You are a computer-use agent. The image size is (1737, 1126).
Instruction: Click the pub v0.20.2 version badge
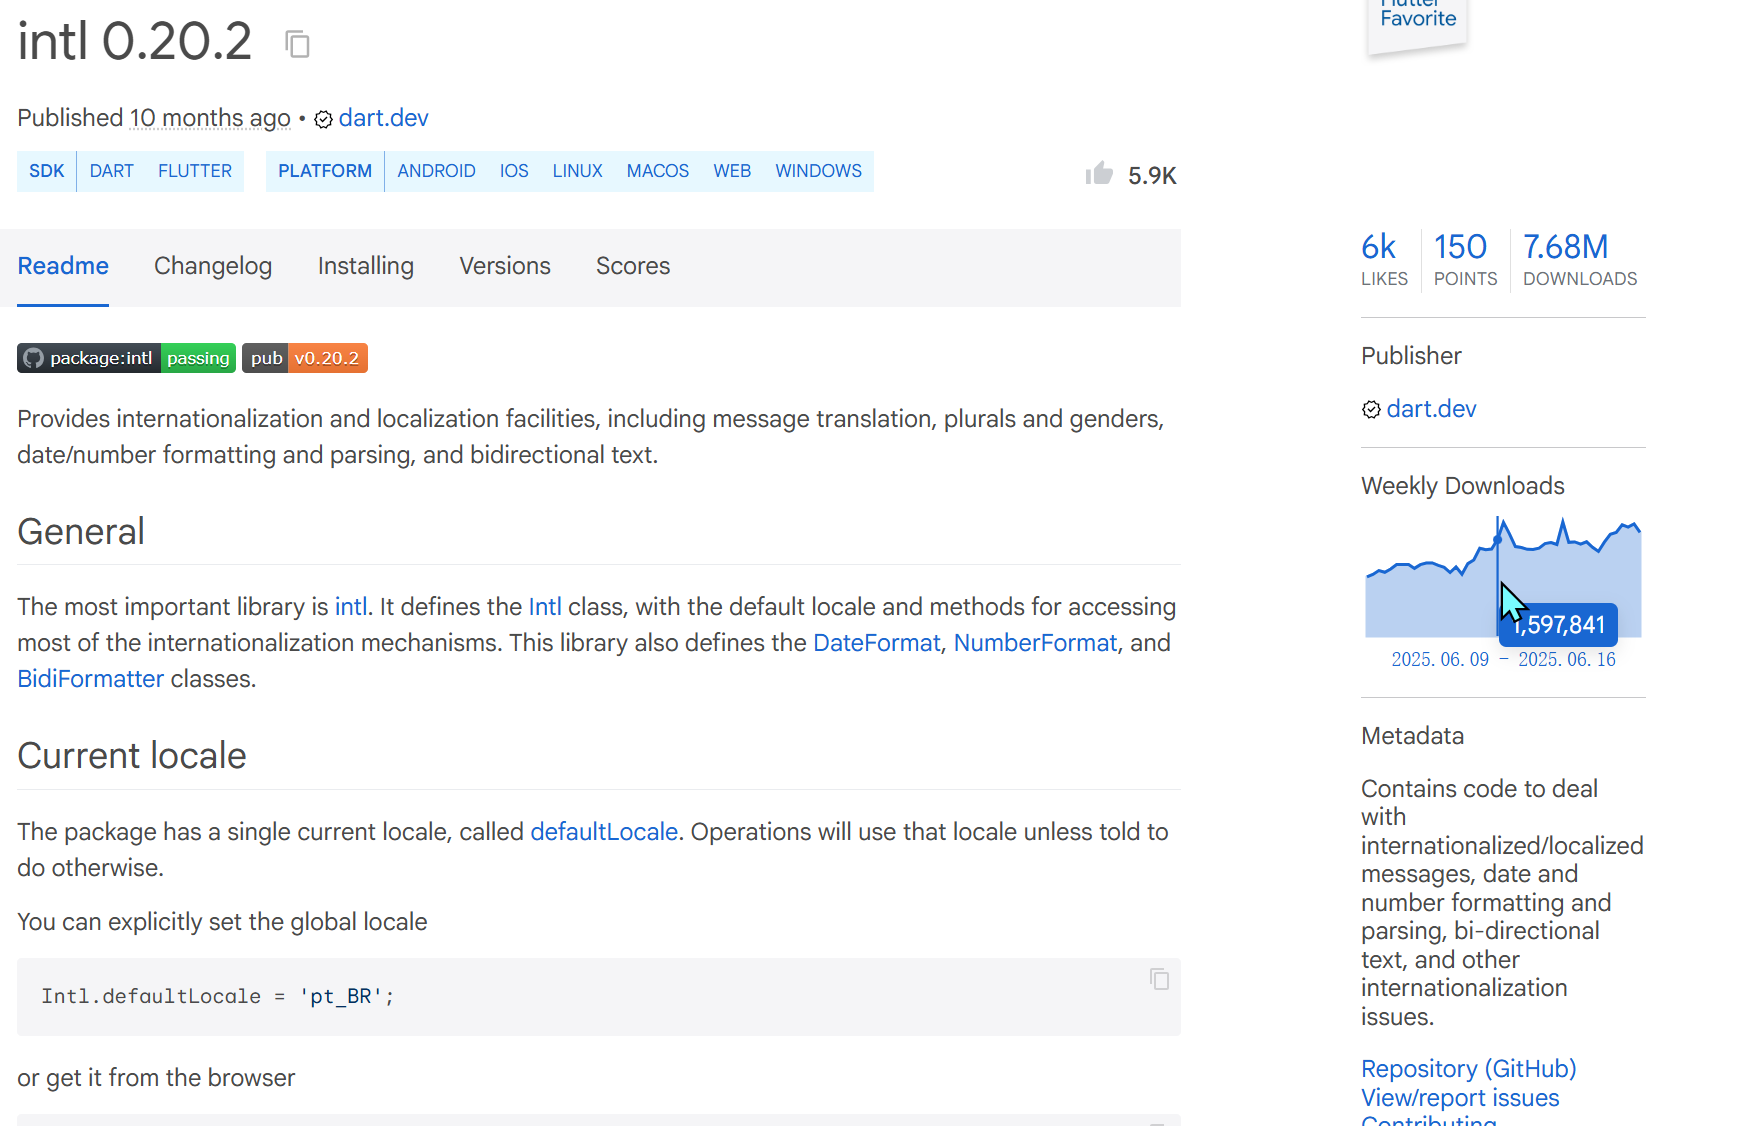[305, 358]
